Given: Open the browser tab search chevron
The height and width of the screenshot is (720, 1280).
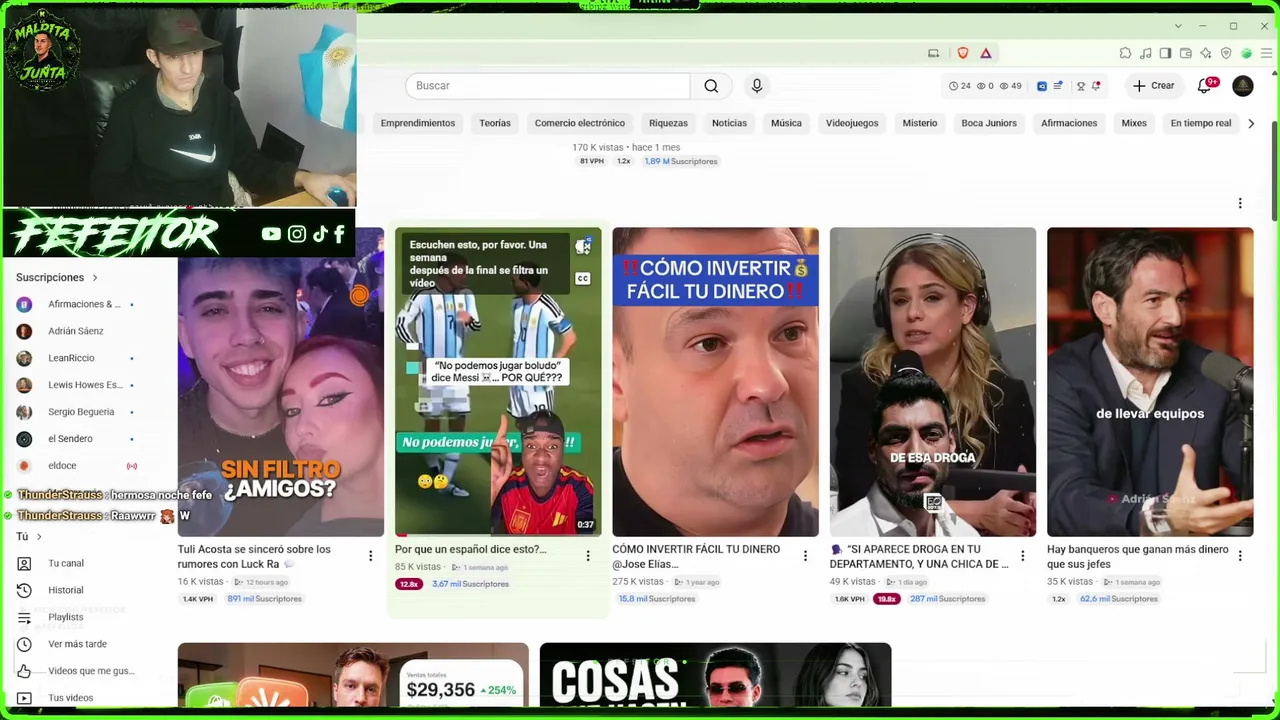Looking at the screenshot, I should (x=1178, y=26).
